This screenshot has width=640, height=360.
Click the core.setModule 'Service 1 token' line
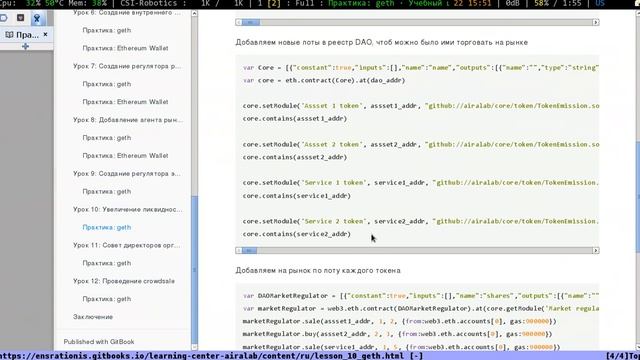[420, 183]
